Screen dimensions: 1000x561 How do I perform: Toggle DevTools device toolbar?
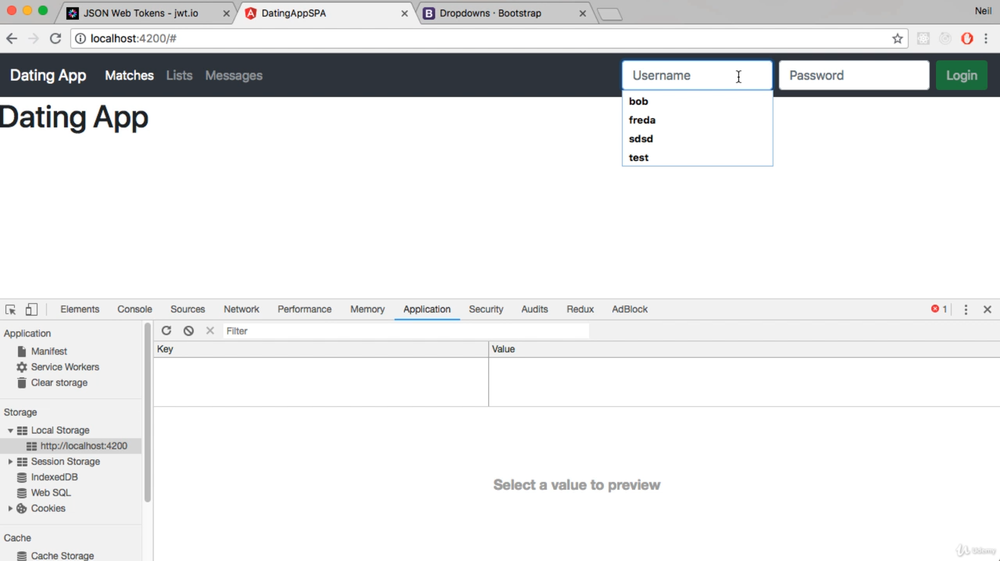(x=31, y=309)
